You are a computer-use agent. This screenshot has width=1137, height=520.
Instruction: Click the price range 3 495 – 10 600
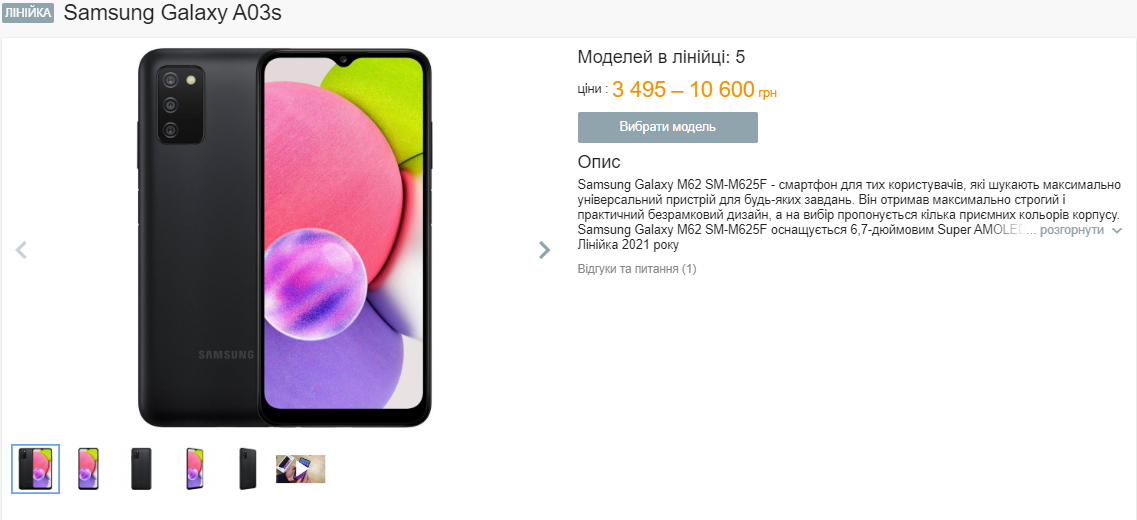[683, 90]
